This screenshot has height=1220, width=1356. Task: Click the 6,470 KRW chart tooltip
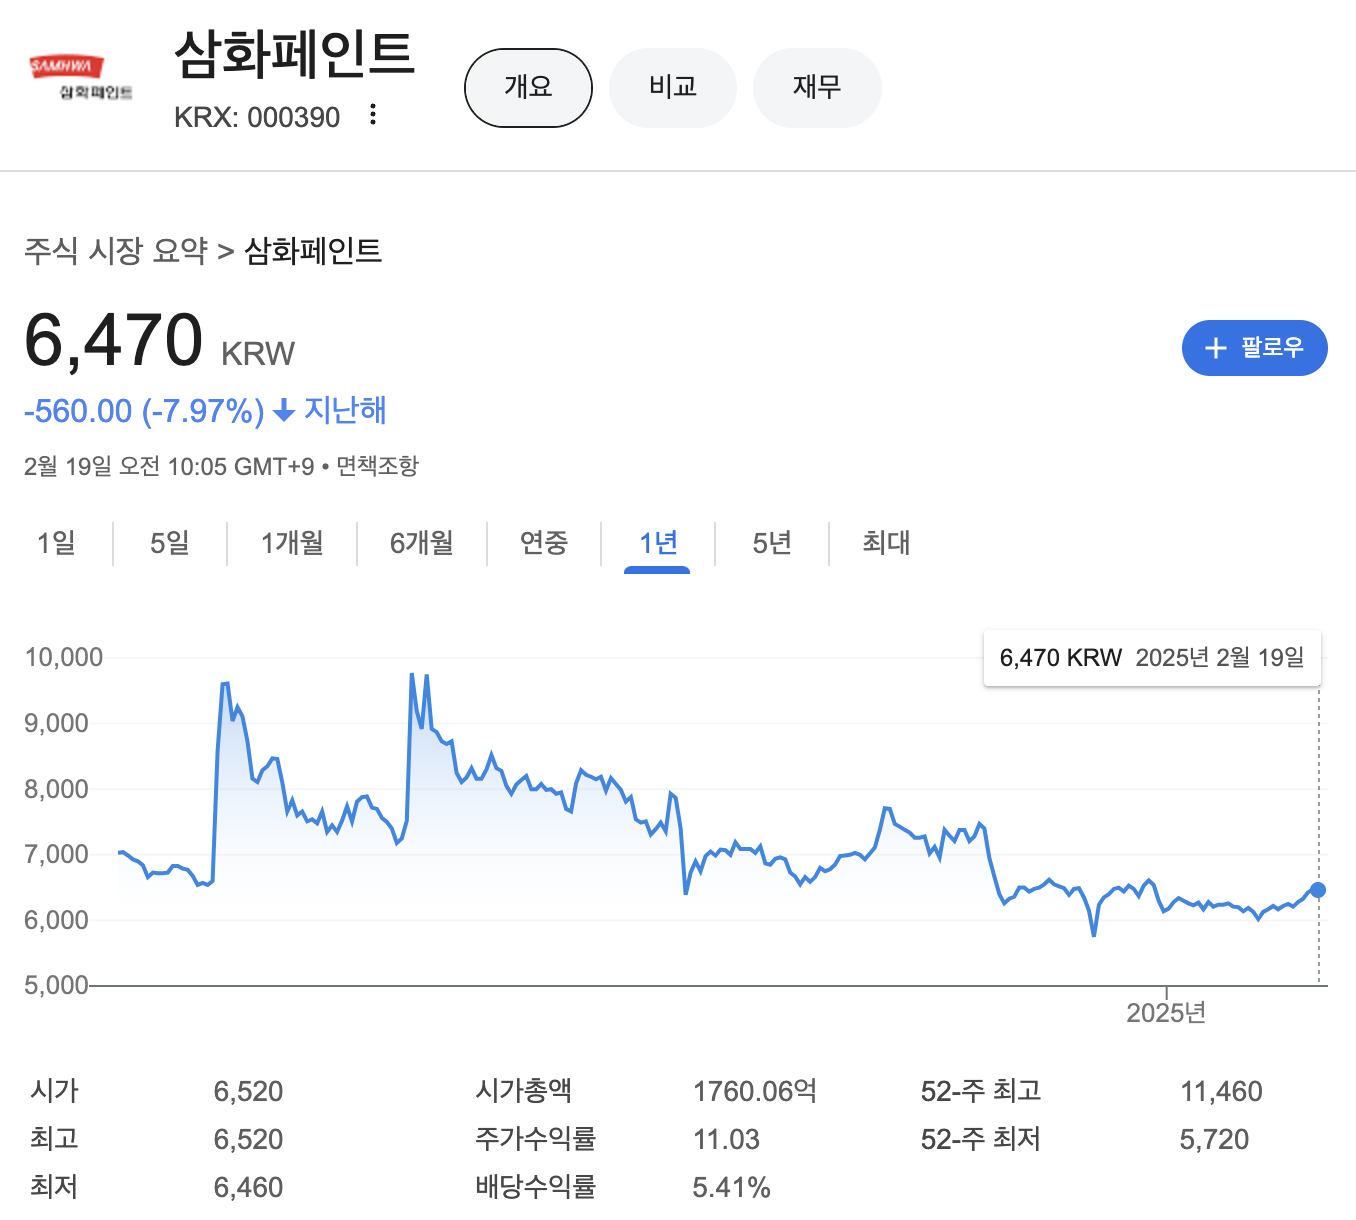(x=1152, y=658)
